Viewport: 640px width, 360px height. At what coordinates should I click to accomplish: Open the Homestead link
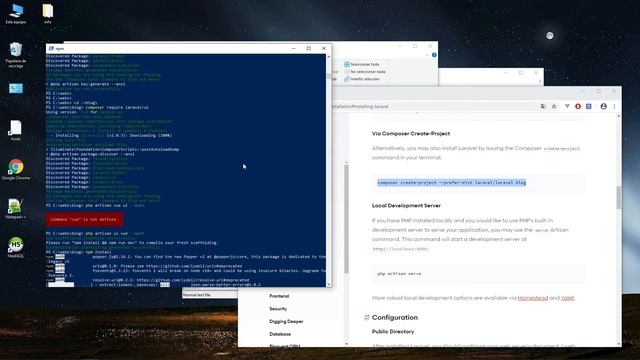(x=533, y=298)
